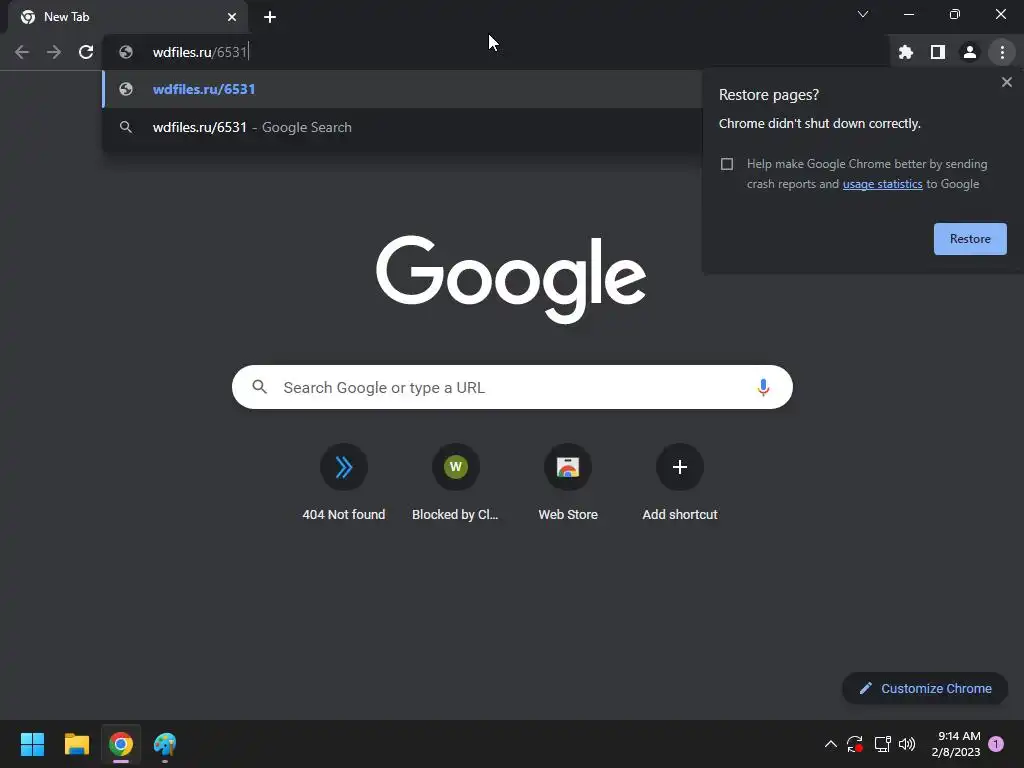Click the Add shortcut plus tile

[679, 483]
